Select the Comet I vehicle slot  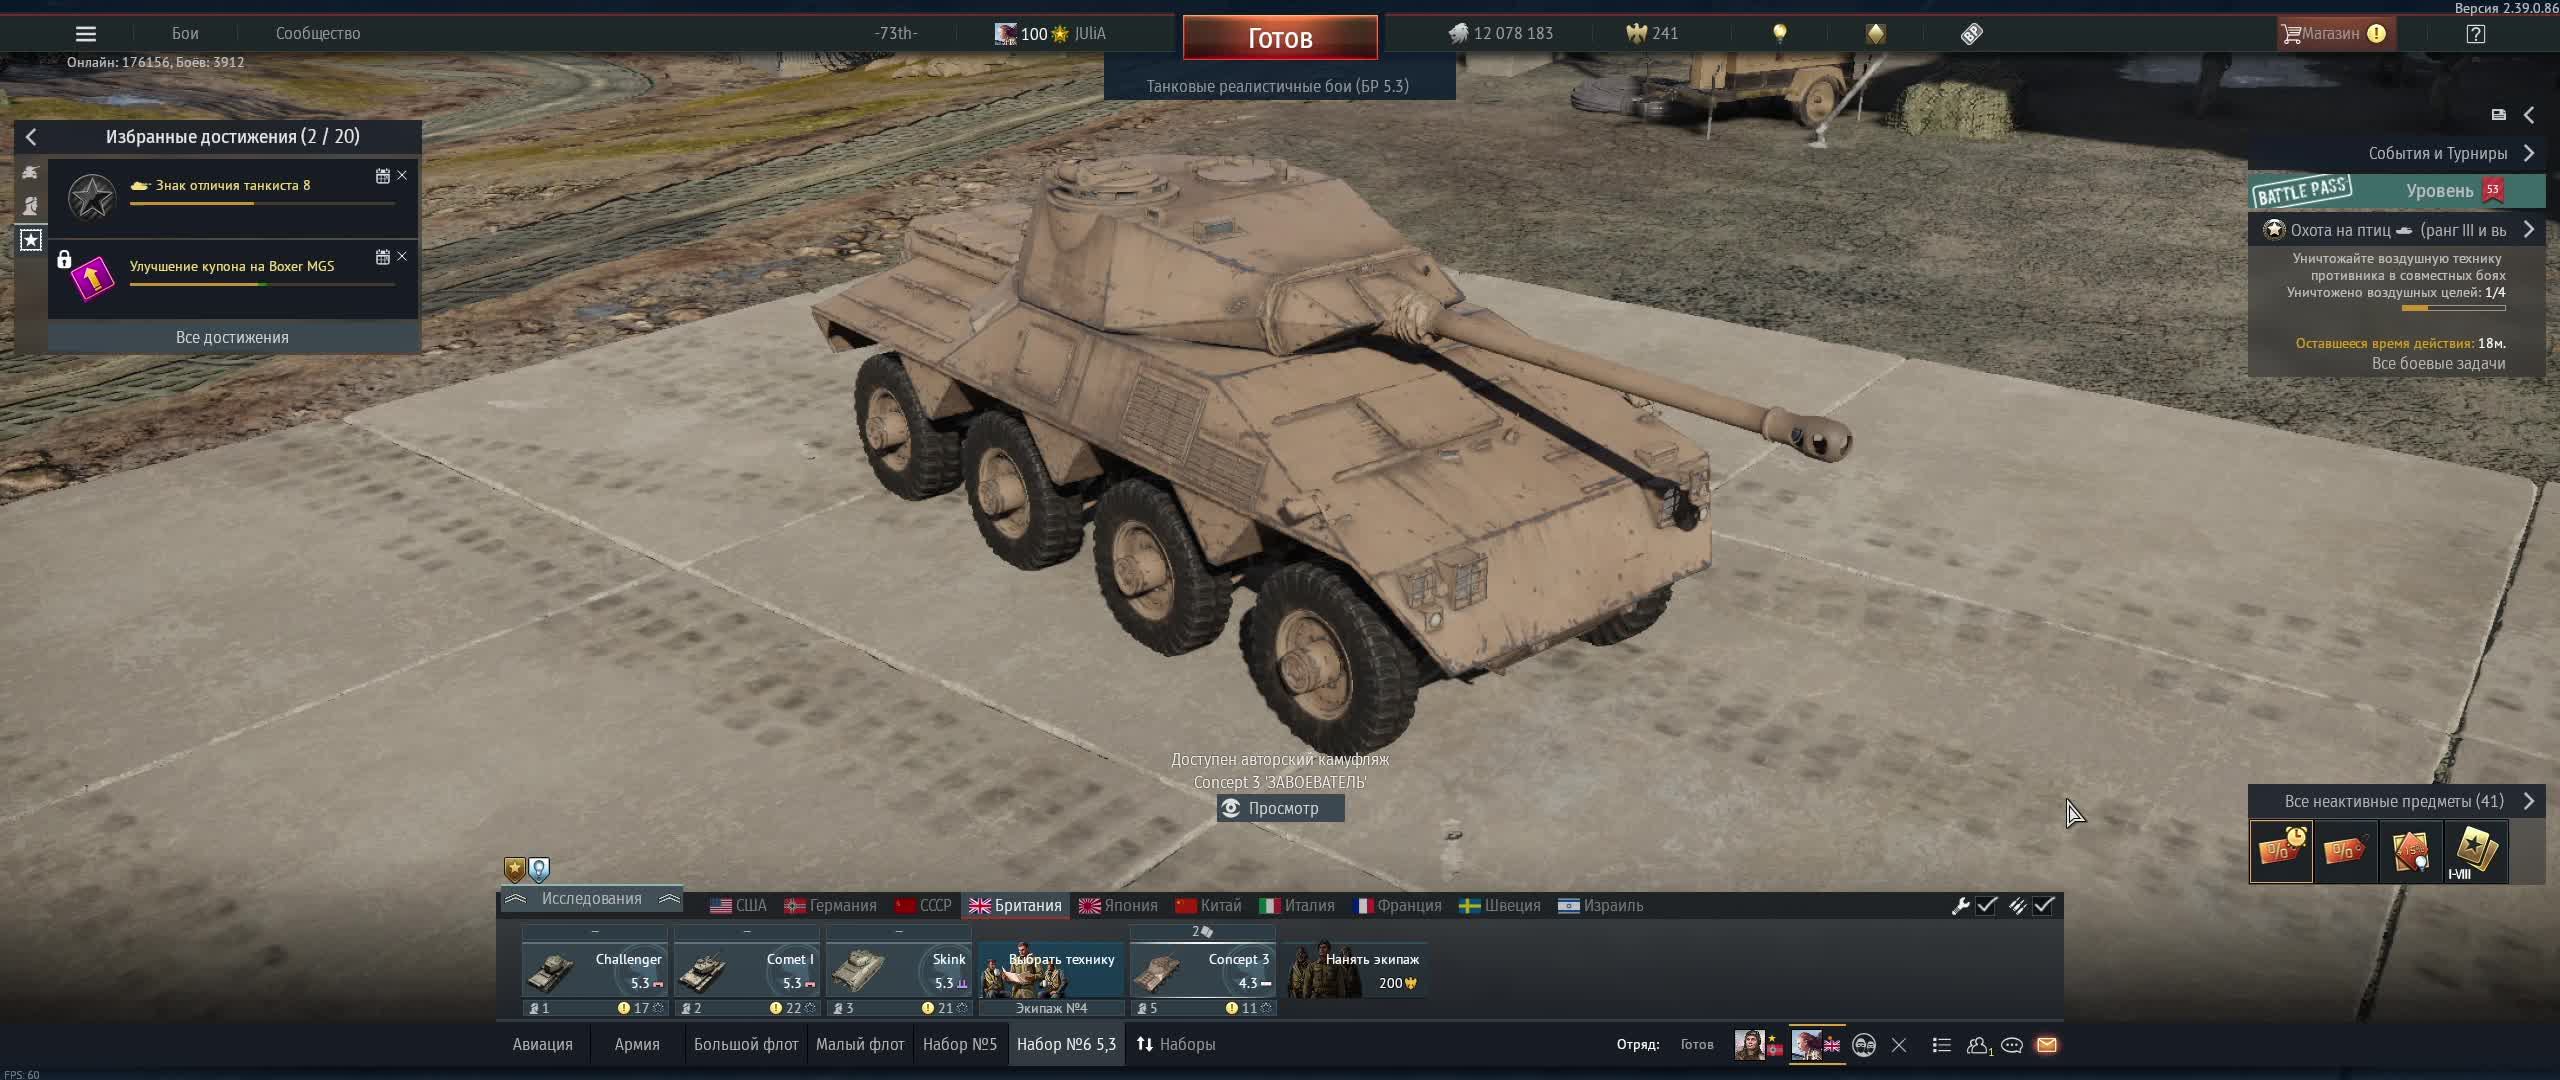[x=747, y=970]
